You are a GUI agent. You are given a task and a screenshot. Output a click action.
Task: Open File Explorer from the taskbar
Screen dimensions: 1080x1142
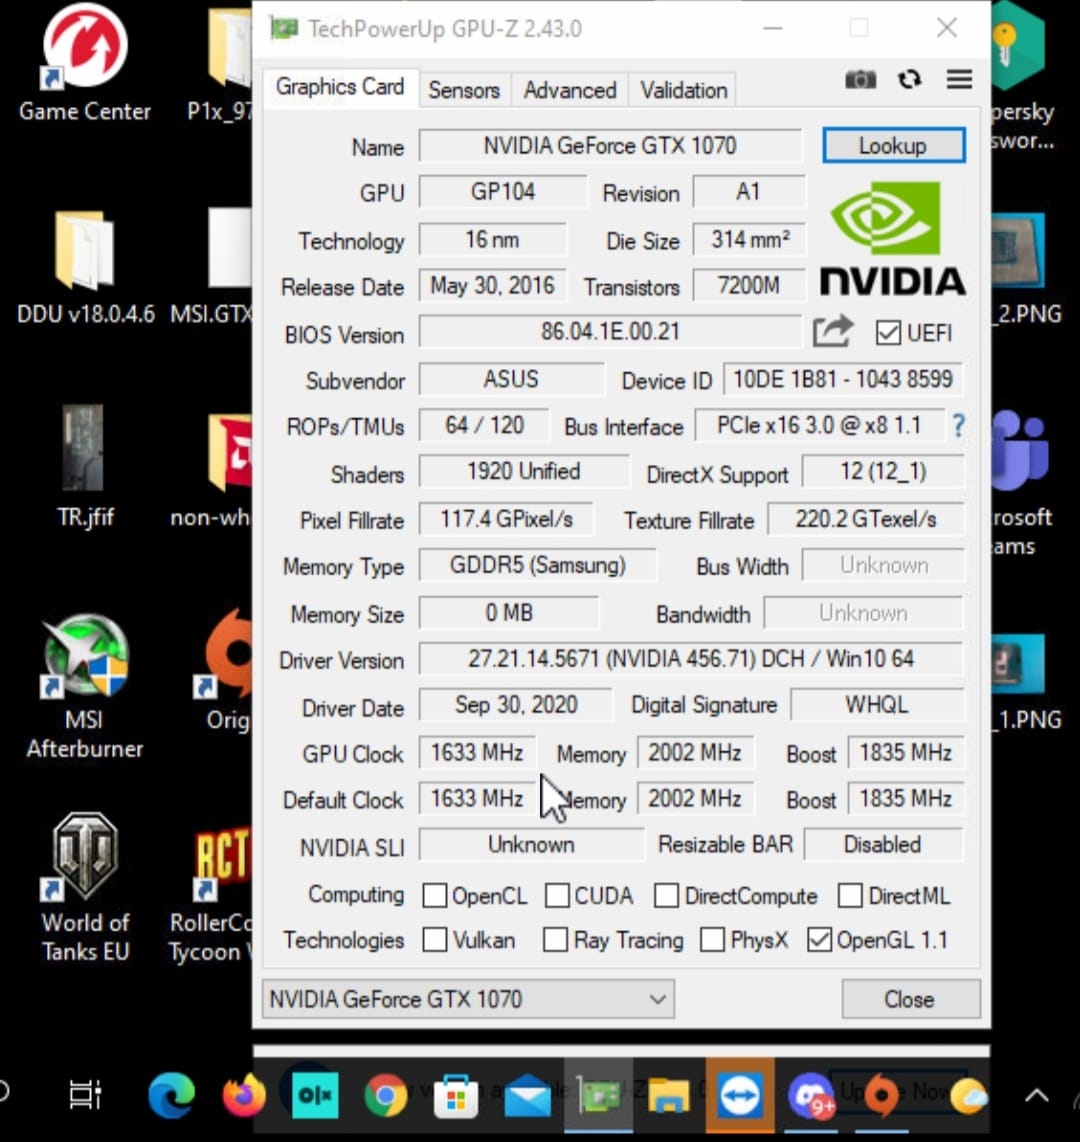click(x=669, y=1095)
